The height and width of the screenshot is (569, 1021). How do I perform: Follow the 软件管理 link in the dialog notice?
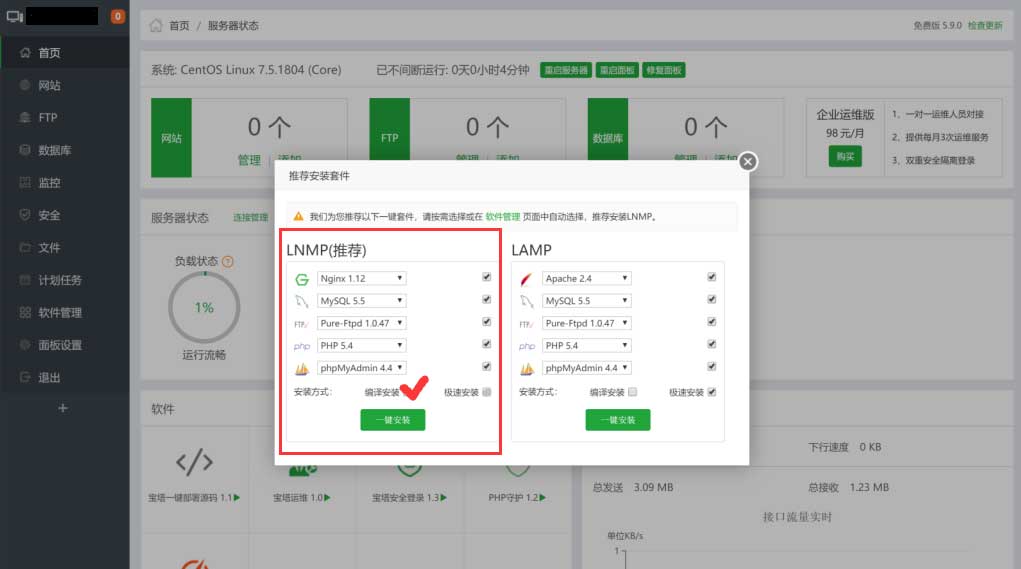(x=503, y=217)
